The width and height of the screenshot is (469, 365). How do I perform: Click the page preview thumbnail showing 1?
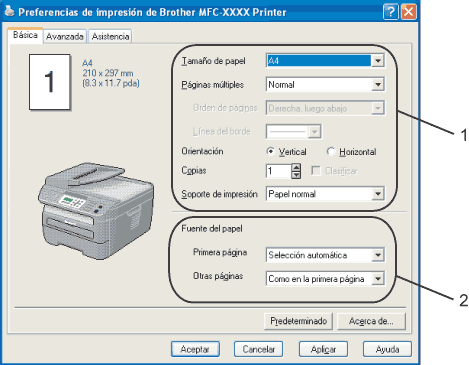50,82
